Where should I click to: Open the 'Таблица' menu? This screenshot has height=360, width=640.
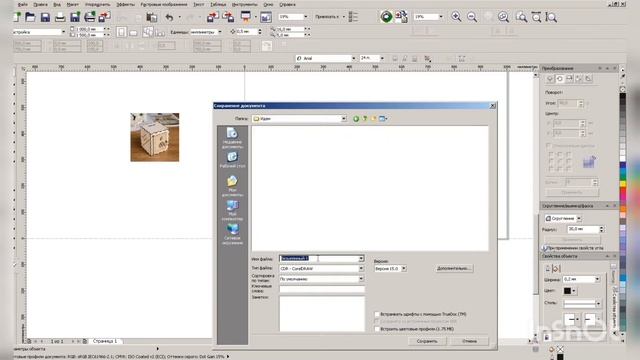[x=218, y=4]
